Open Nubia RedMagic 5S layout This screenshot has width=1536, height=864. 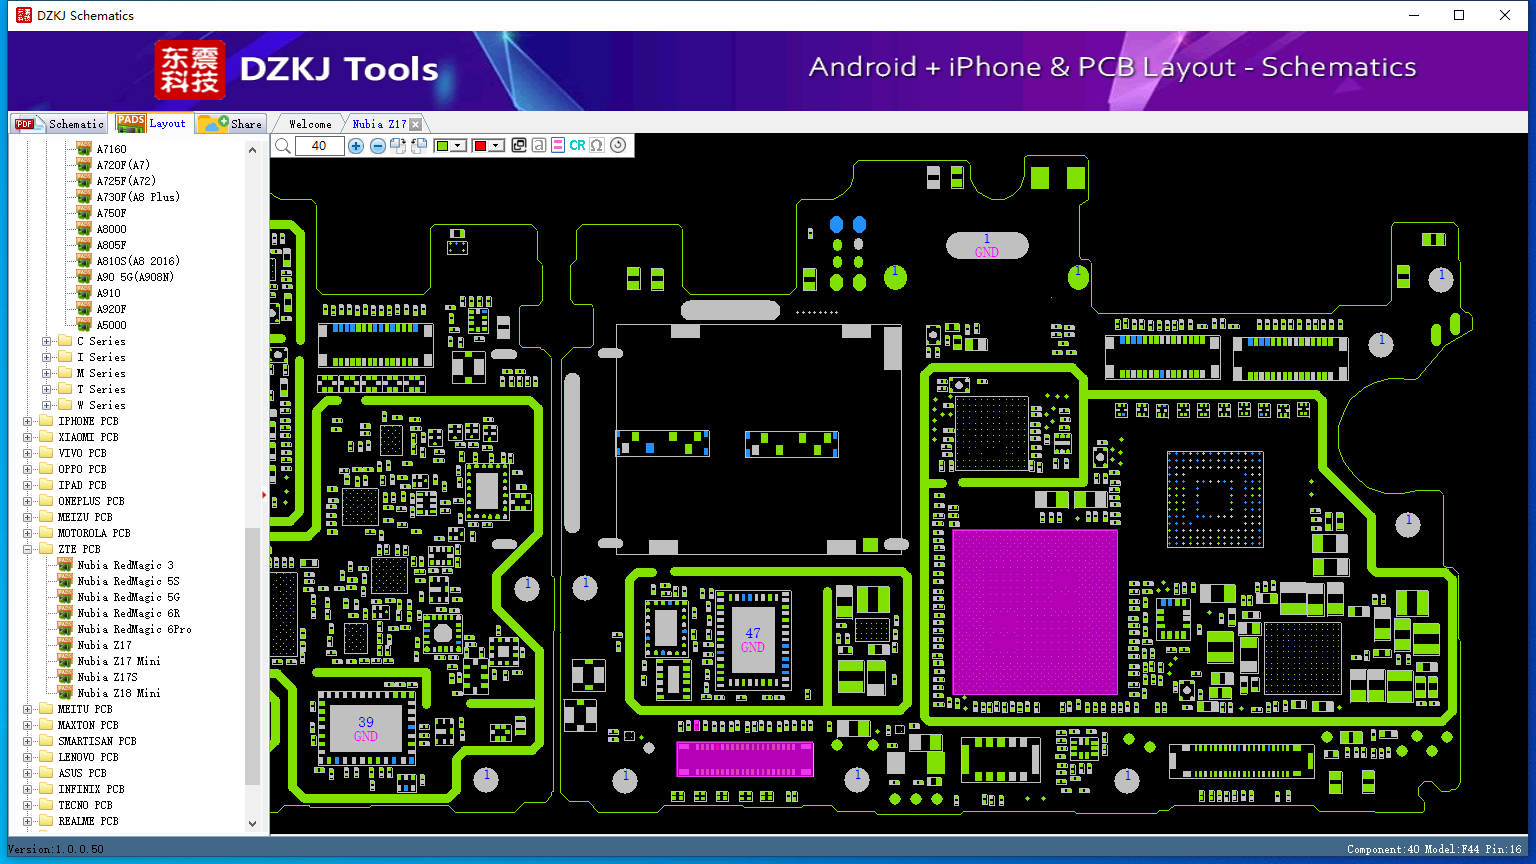click(x=128, y=581)
